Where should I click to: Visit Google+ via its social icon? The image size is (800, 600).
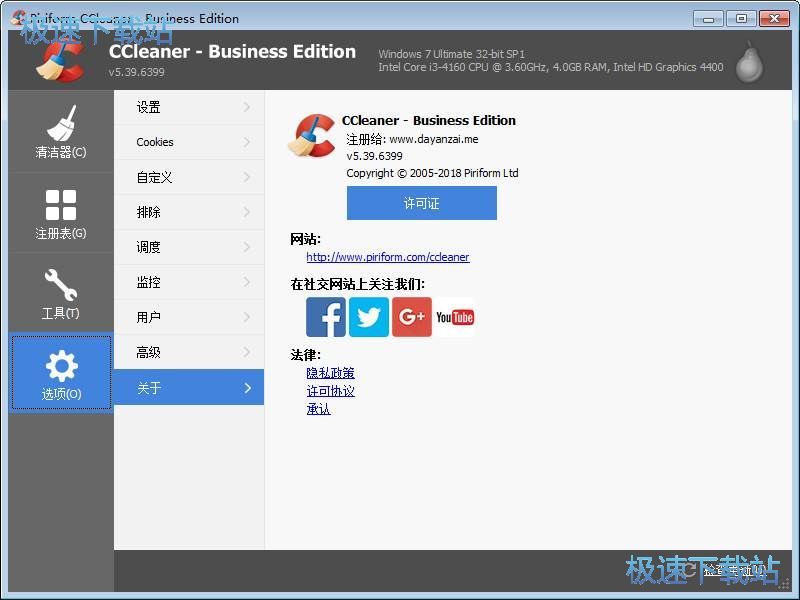pyautogui.click(x=411, y=317)
